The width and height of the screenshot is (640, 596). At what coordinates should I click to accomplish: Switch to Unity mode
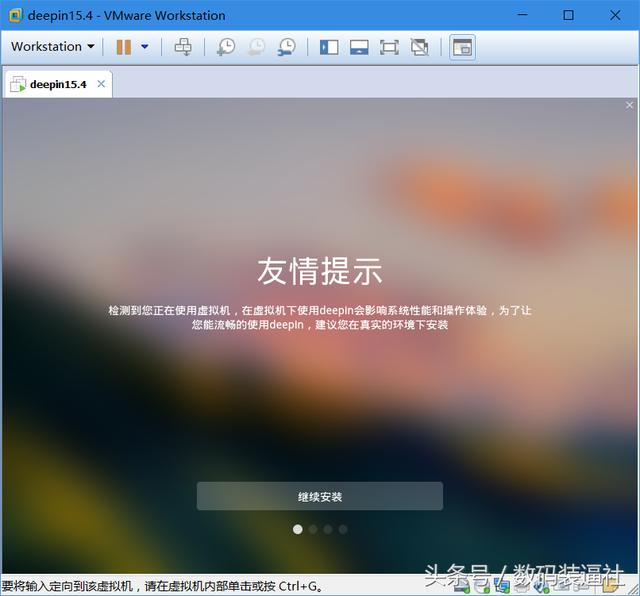pyautogui.click(x=420, y=47)
